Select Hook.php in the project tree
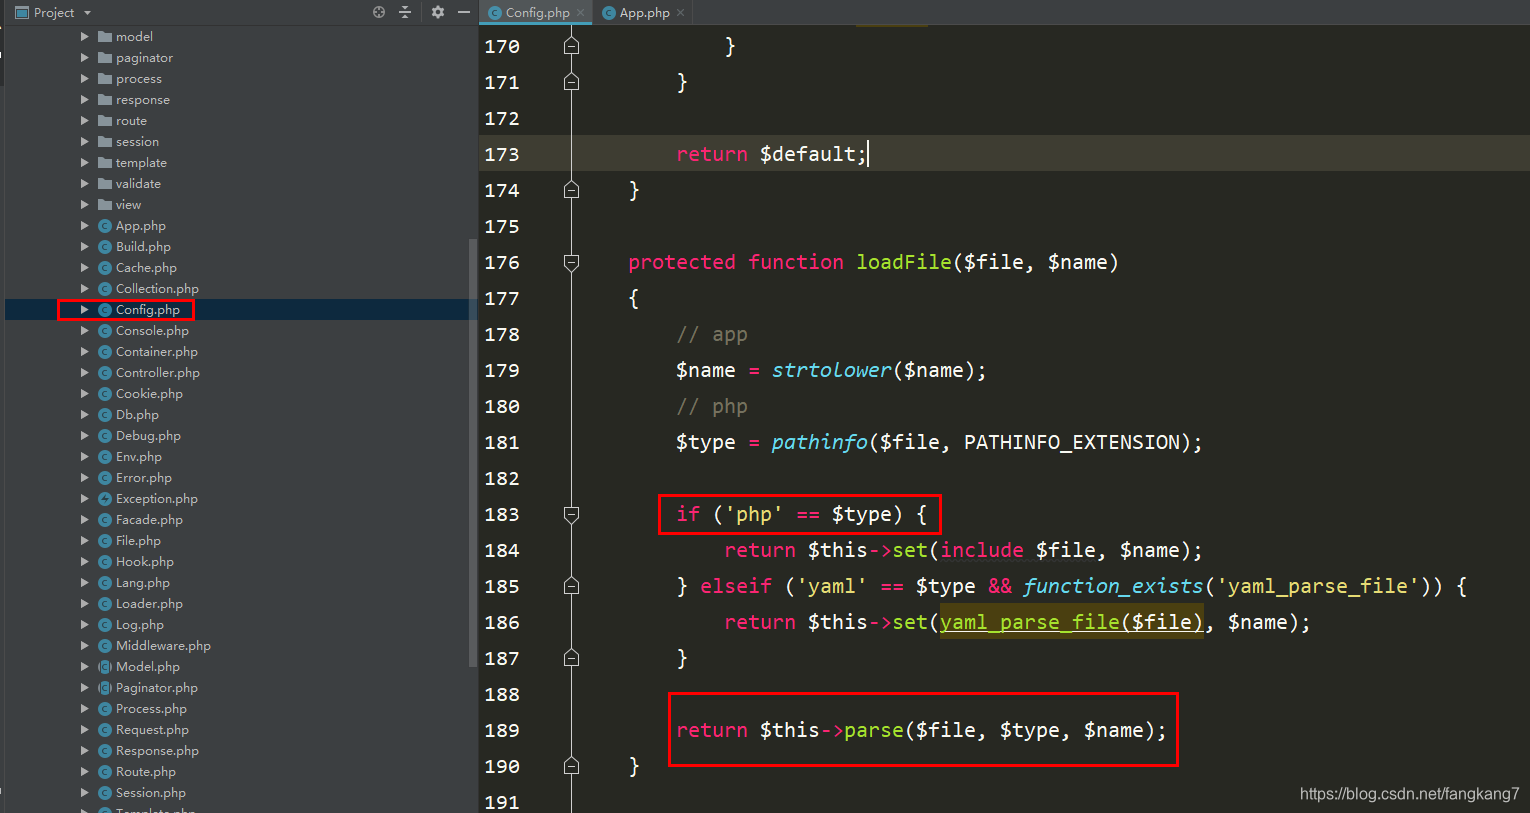The image size is (1530, 813). [x=145, y=562]
